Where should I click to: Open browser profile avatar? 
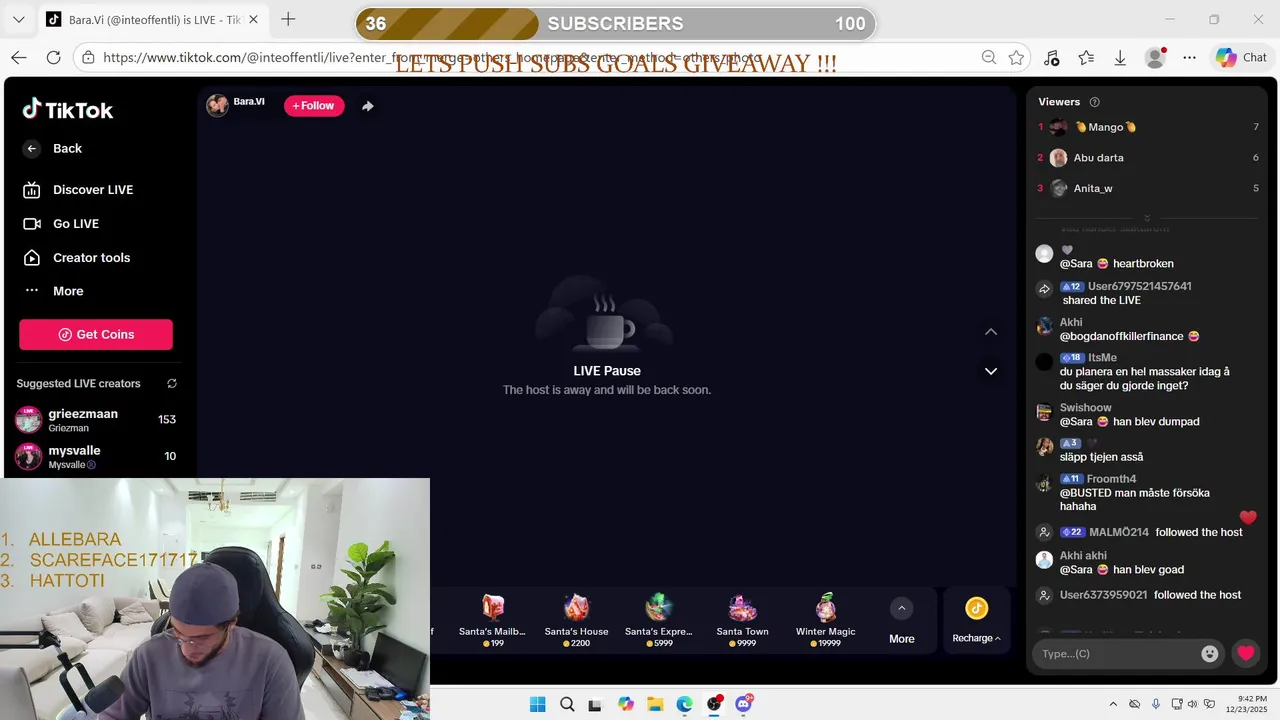(x=1155, y=58)
